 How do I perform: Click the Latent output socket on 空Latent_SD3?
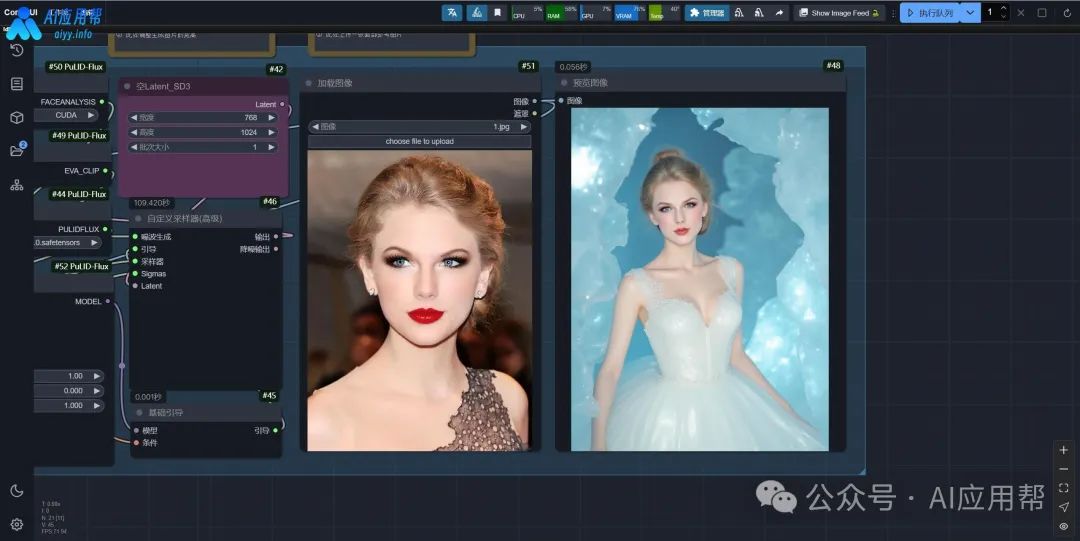coord(282,104)
